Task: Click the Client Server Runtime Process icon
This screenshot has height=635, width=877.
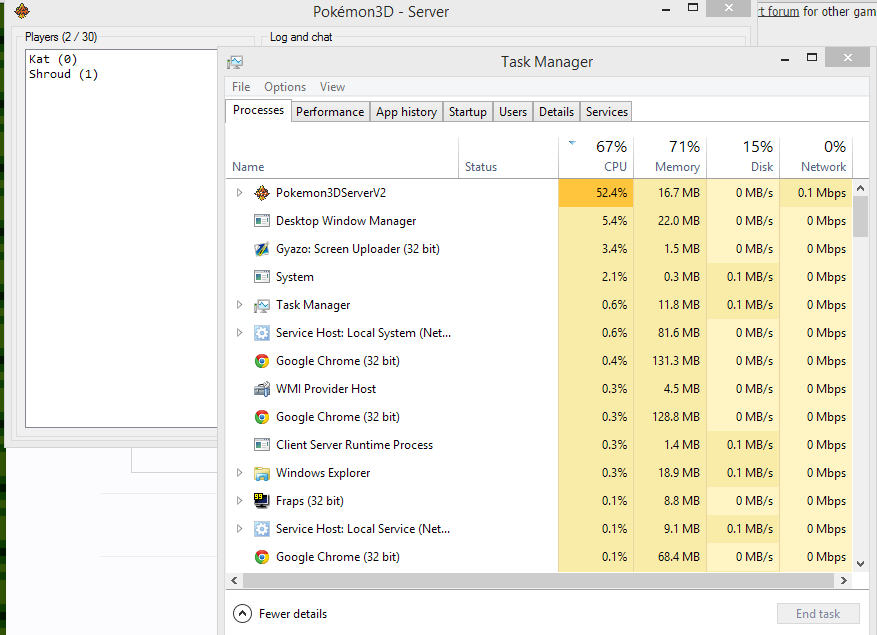Action: click(x=262, y=445)
